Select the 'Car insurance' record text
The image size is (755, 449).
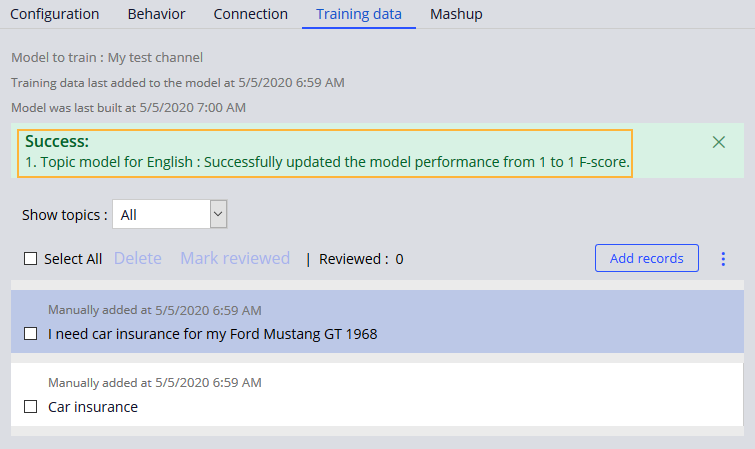point(93,407)
